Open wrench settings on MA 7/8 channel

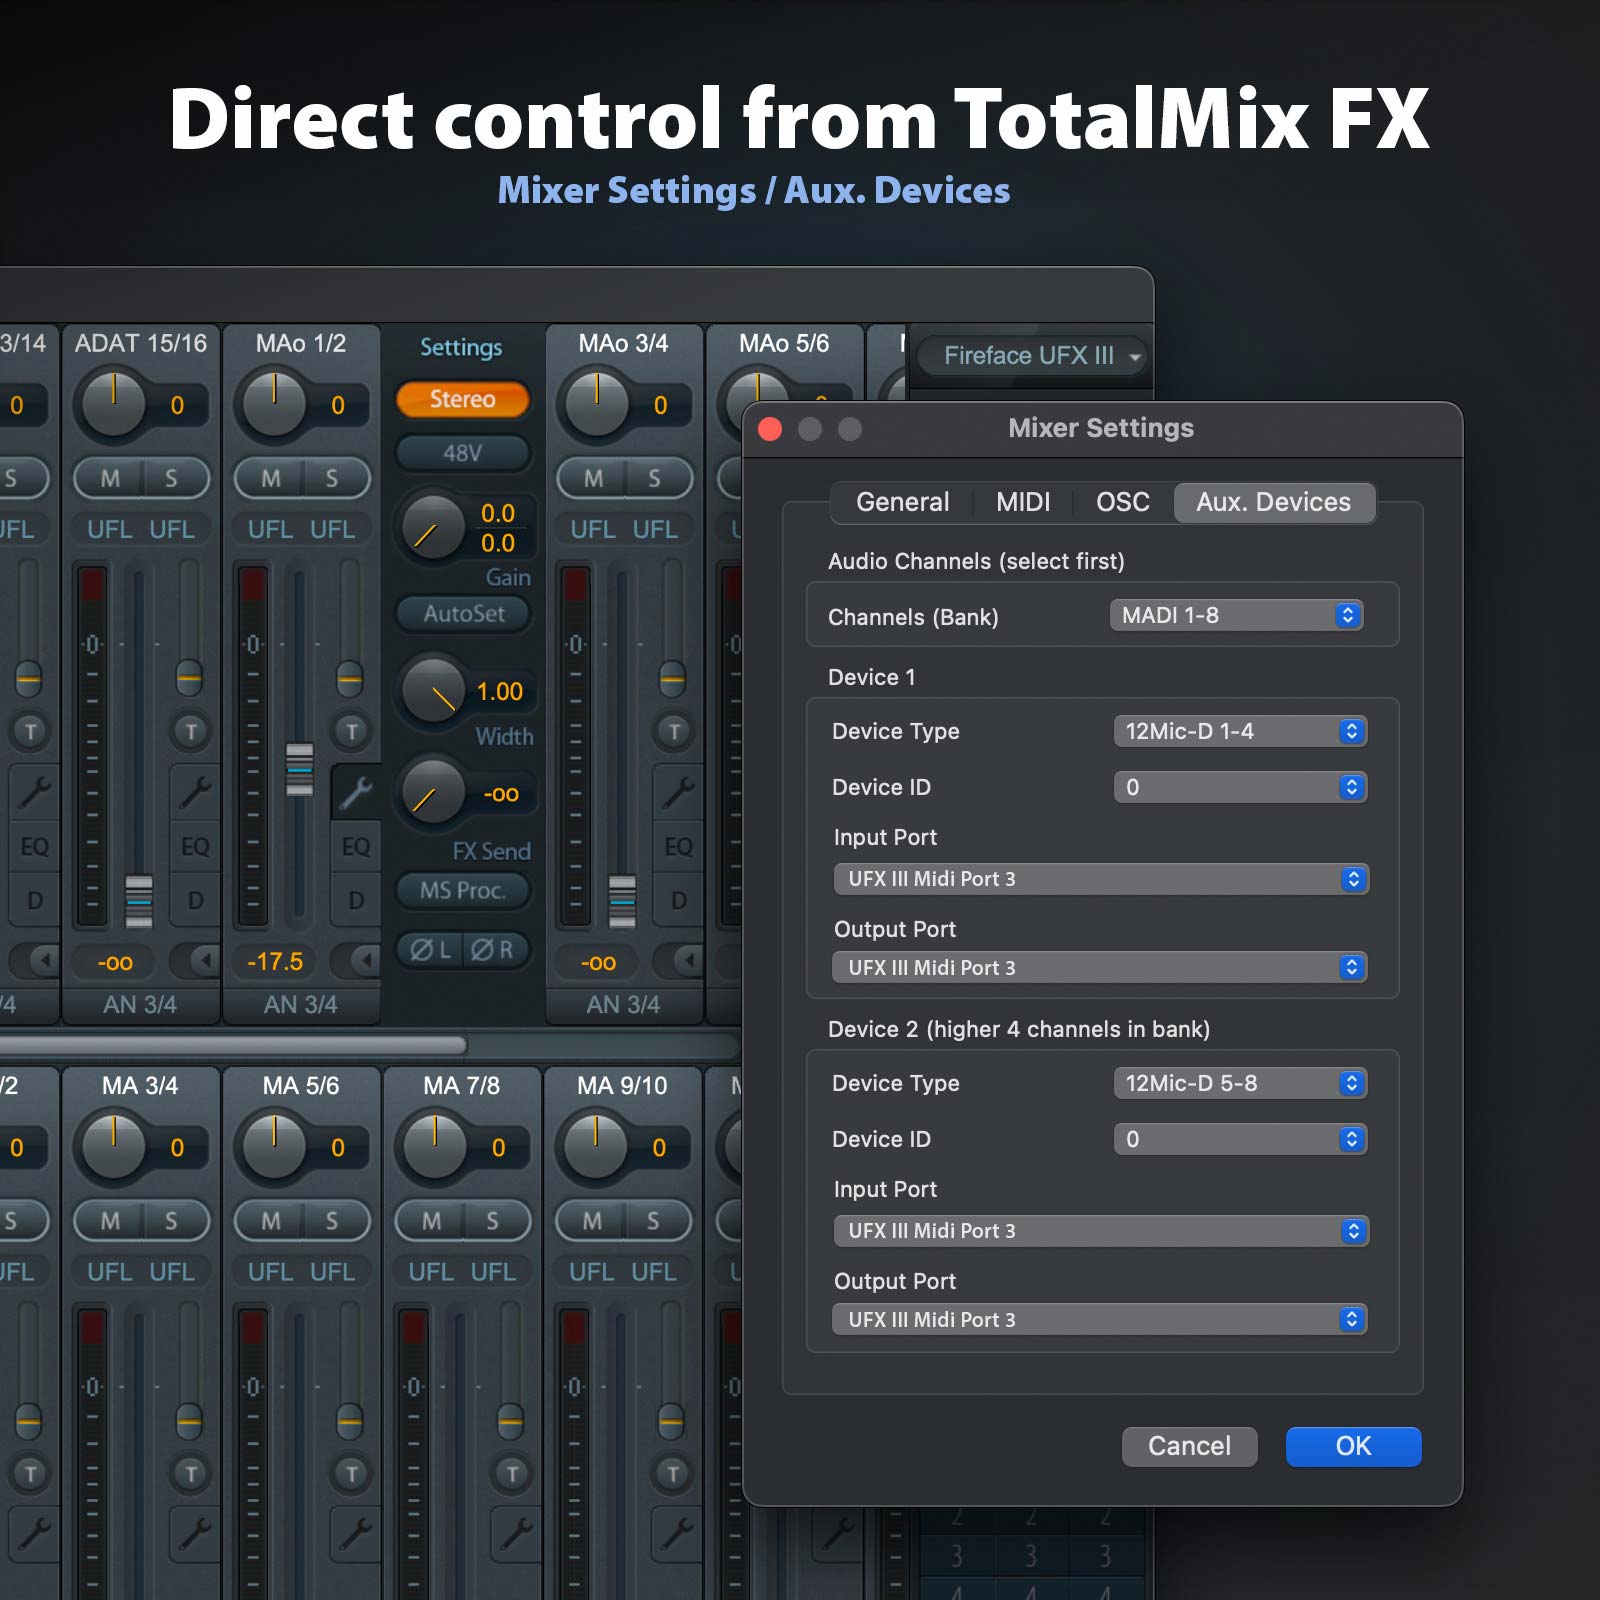click(x=516, y=1534)
